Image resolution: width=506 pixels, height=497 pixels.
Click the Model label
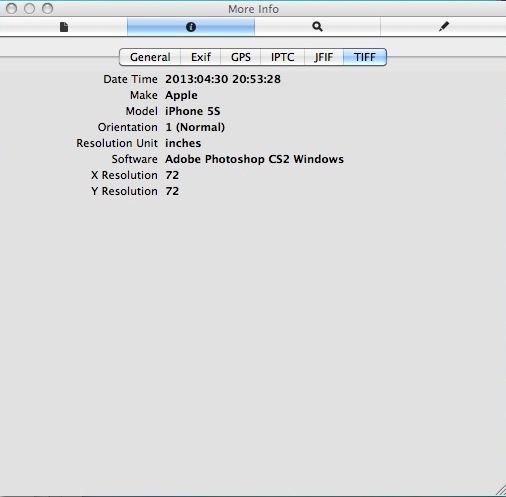tap(142, 111)
